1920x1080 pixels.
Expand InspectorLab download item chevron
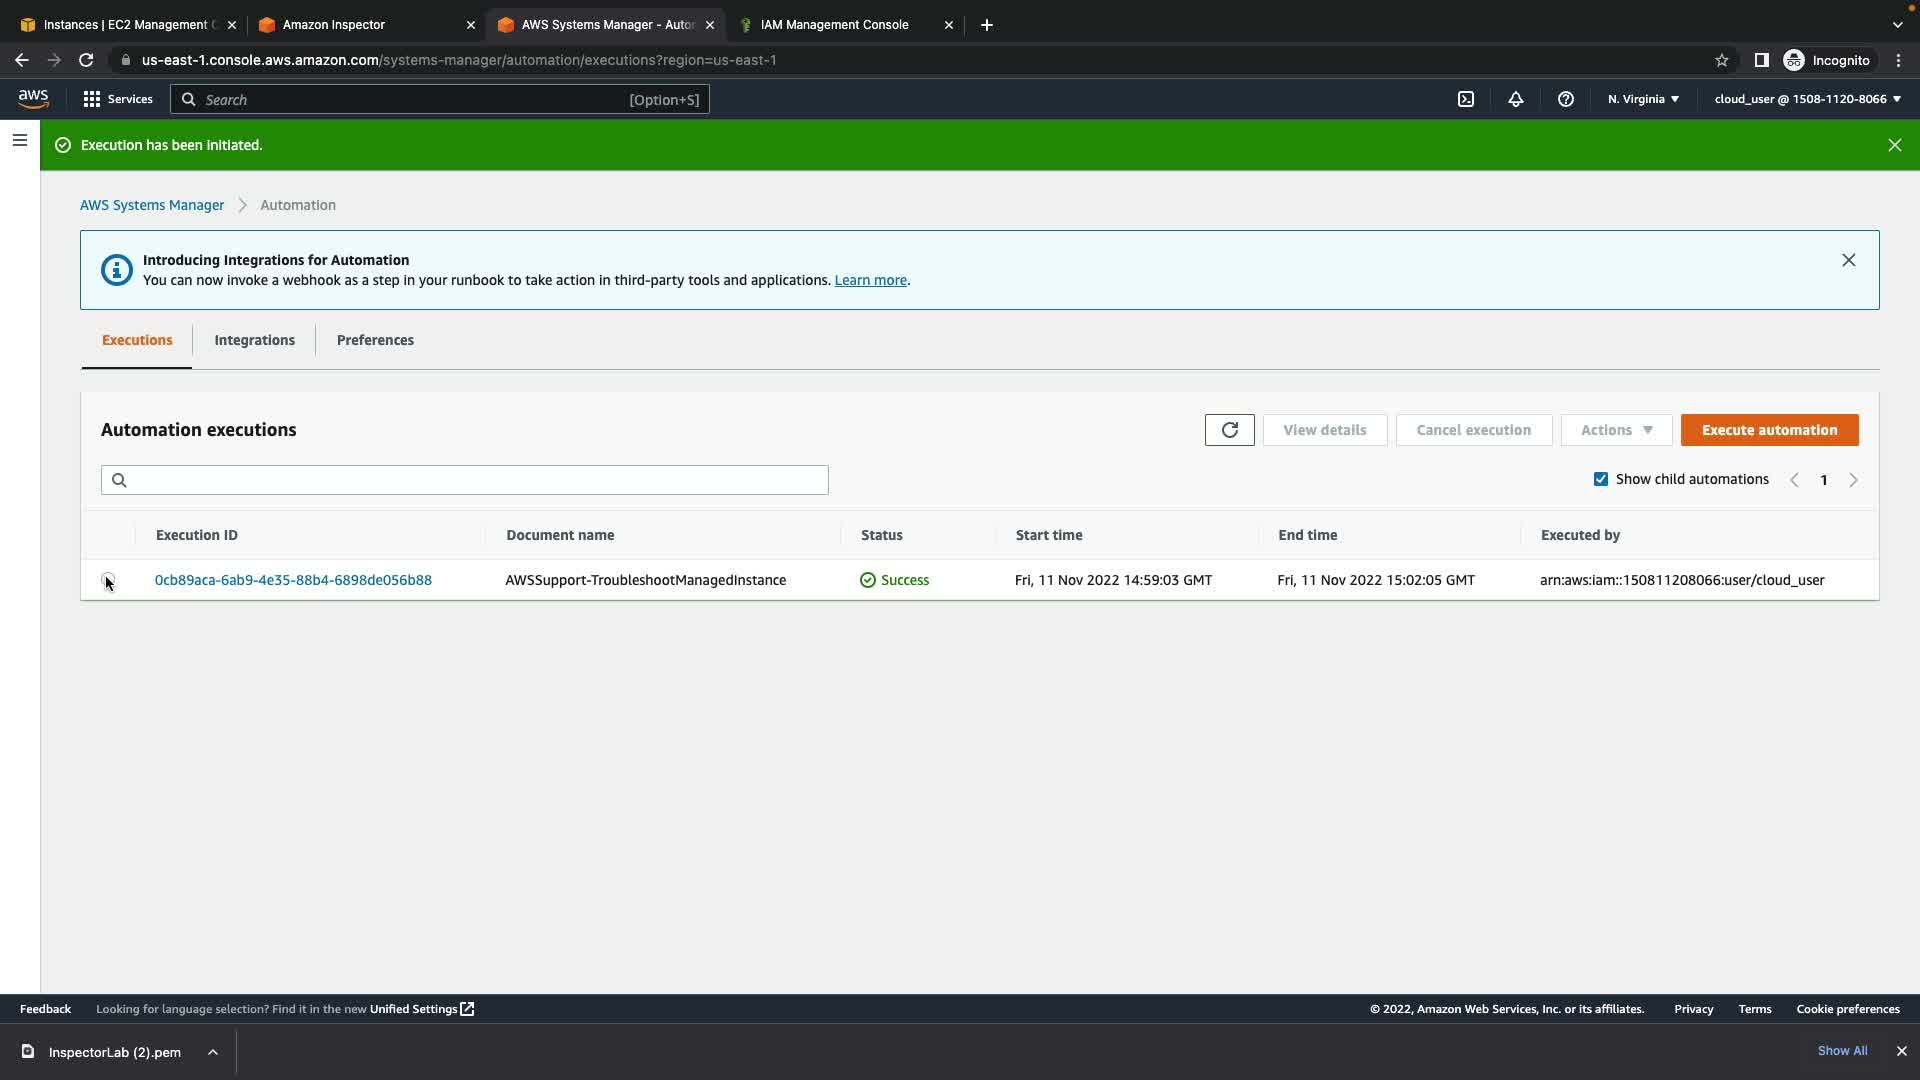click(213, 1052)
